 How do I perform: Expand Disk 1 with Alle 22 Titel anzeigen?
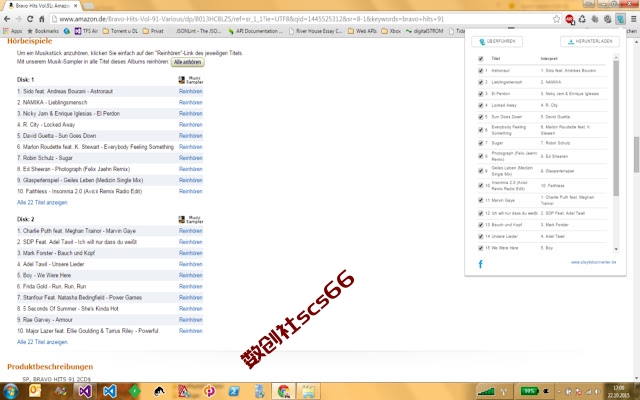tap(42, 202)
